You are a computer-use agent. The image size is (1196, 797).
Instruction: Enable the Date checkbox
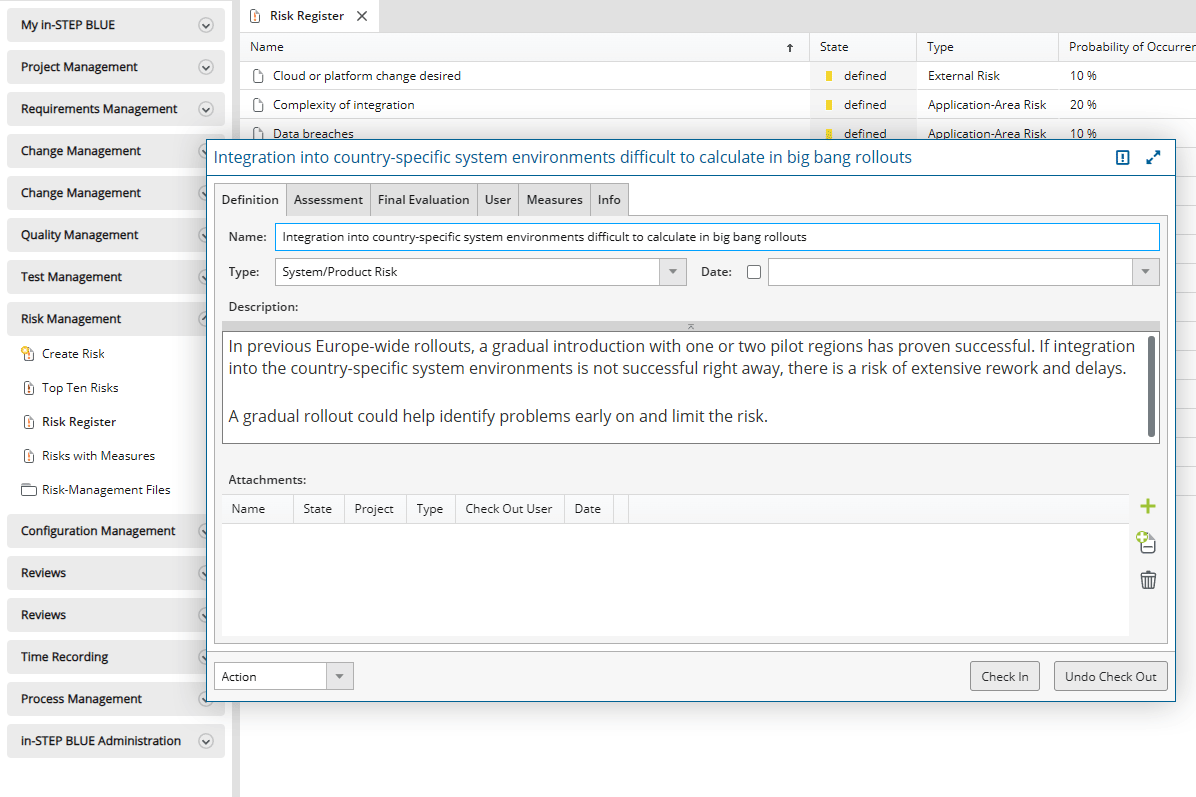pyautogui.click(x=754, y=272)
